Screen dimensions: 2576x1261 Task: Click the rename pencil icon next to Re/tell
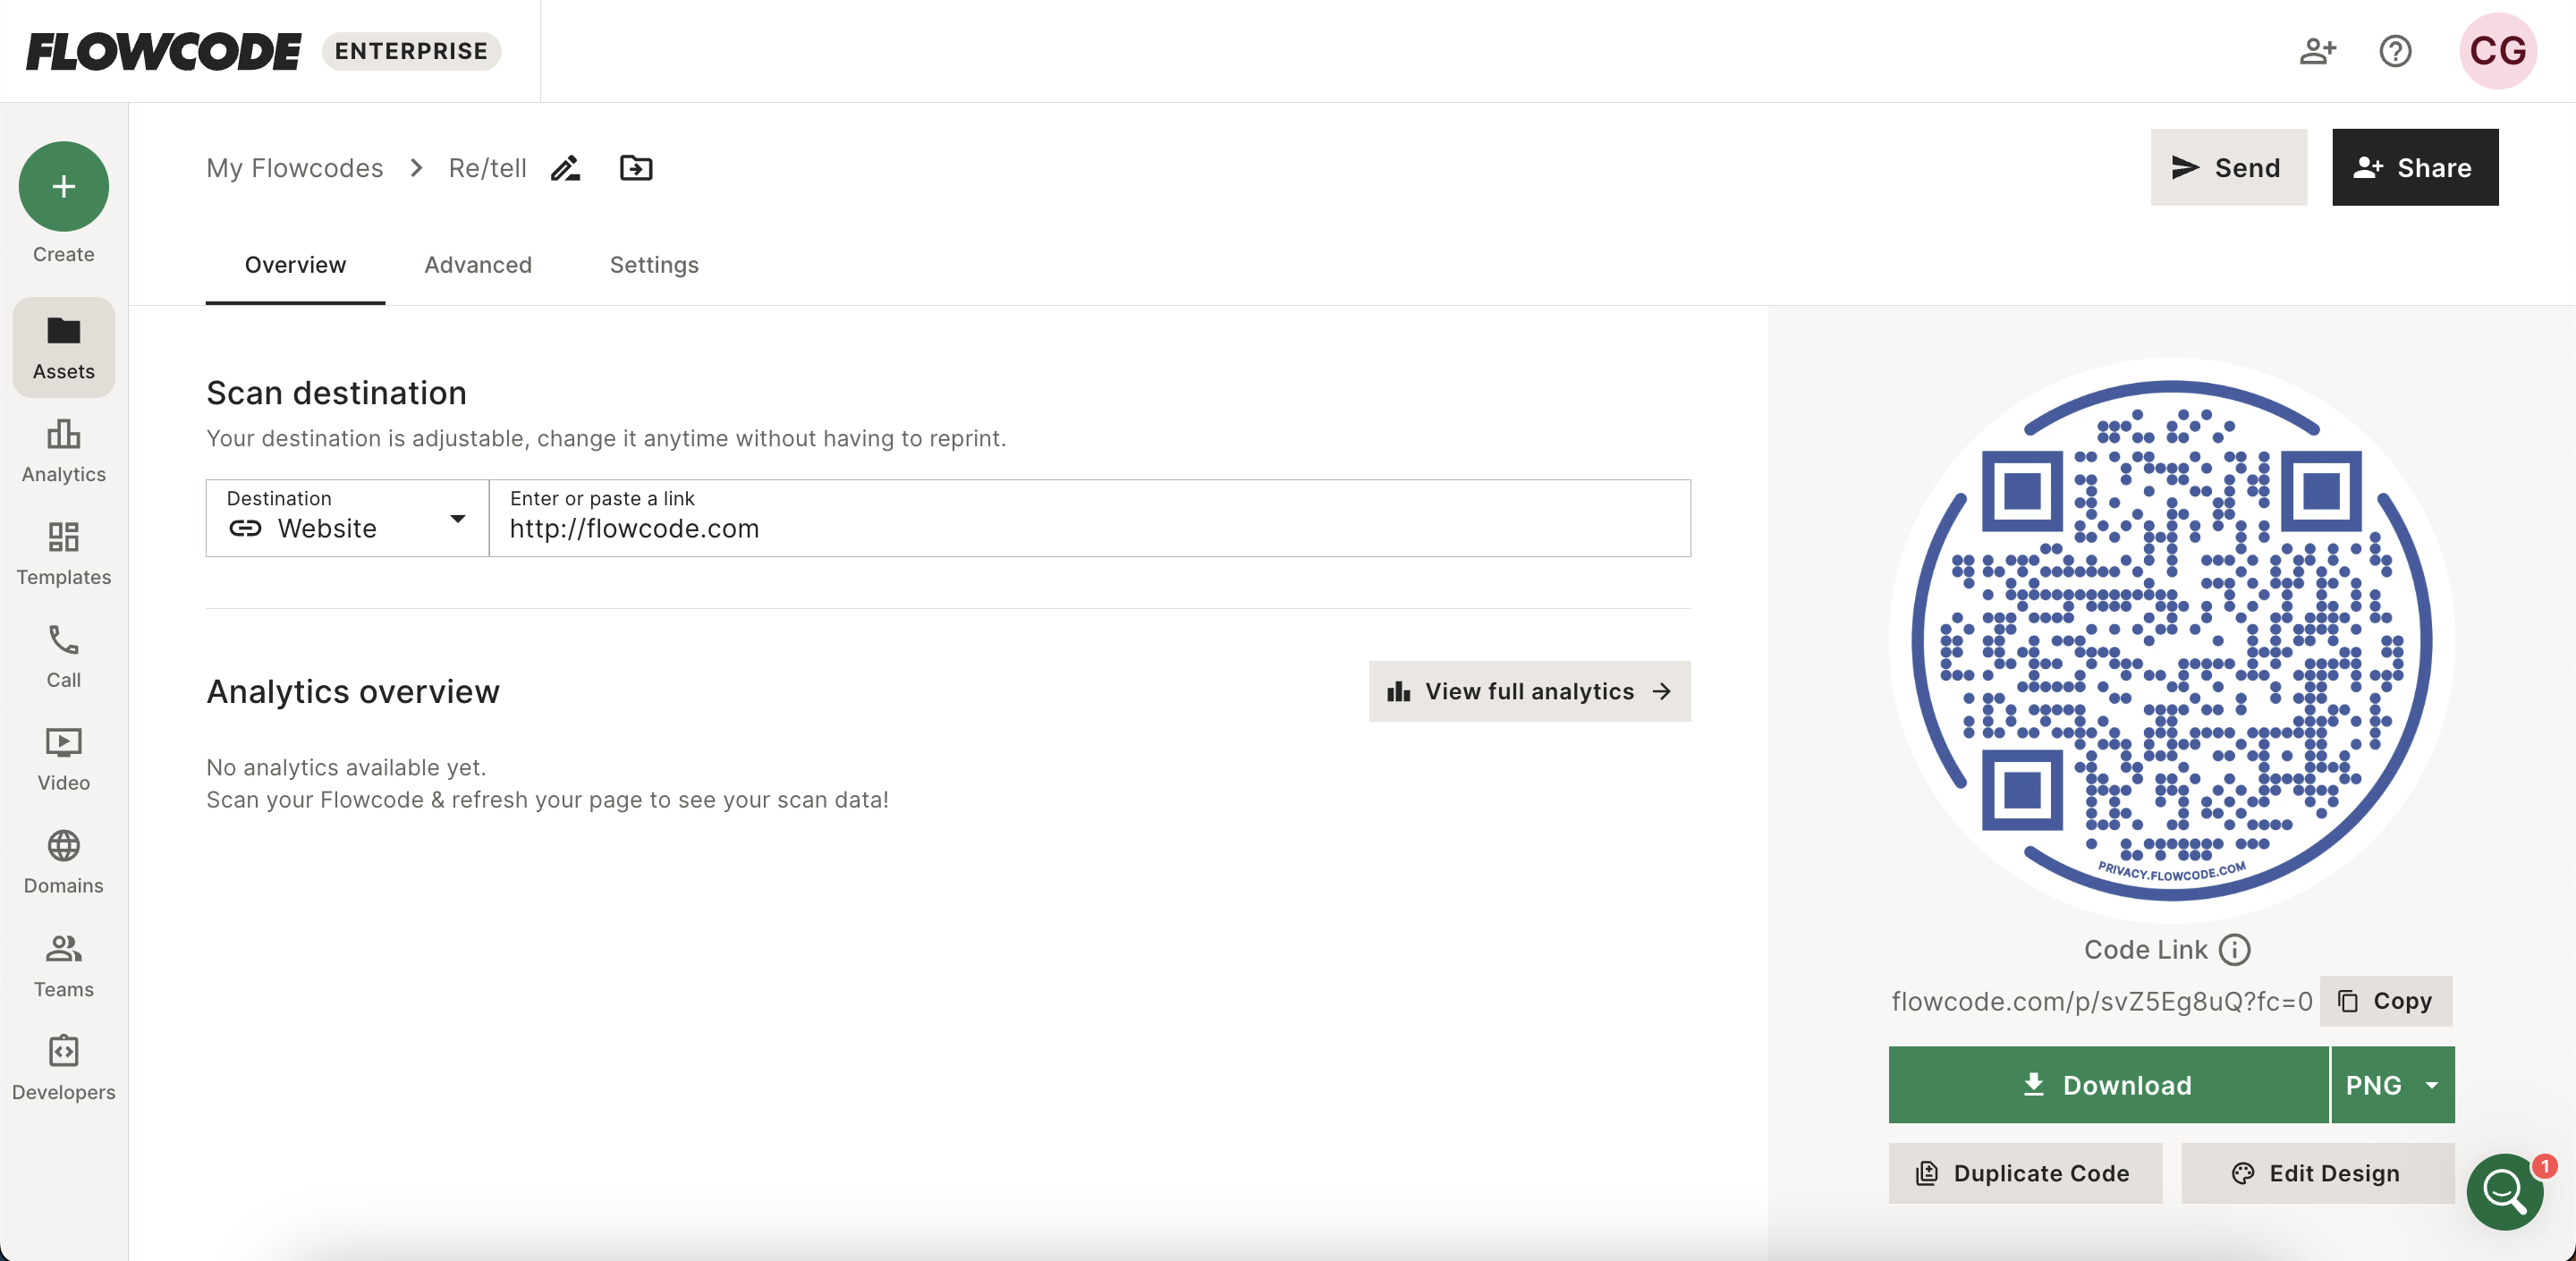566,168
